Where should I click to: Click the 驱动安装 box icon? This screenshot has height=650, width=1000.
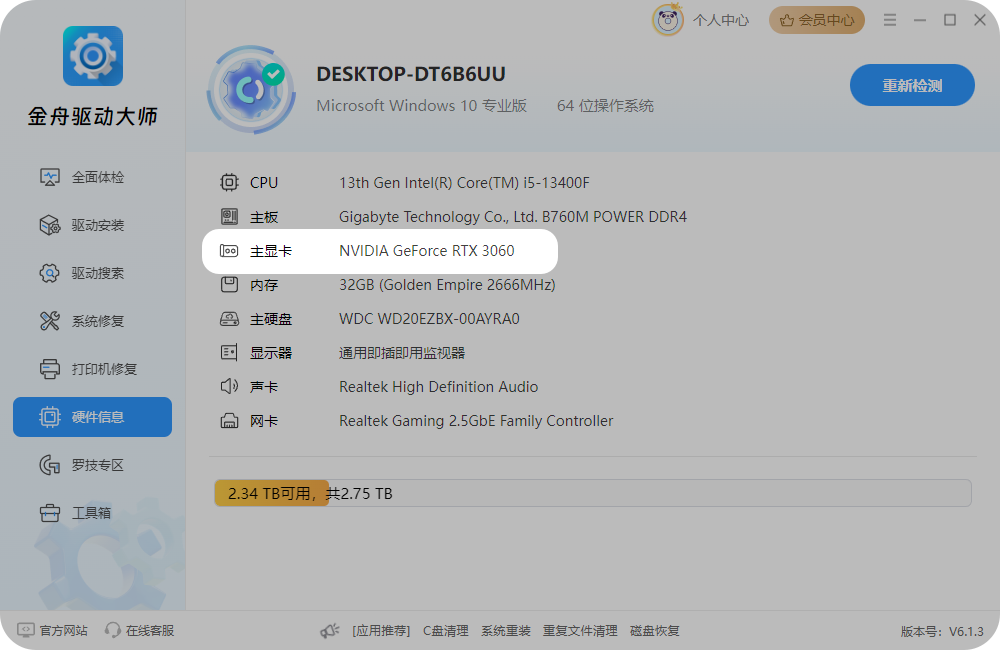(50, 225)
